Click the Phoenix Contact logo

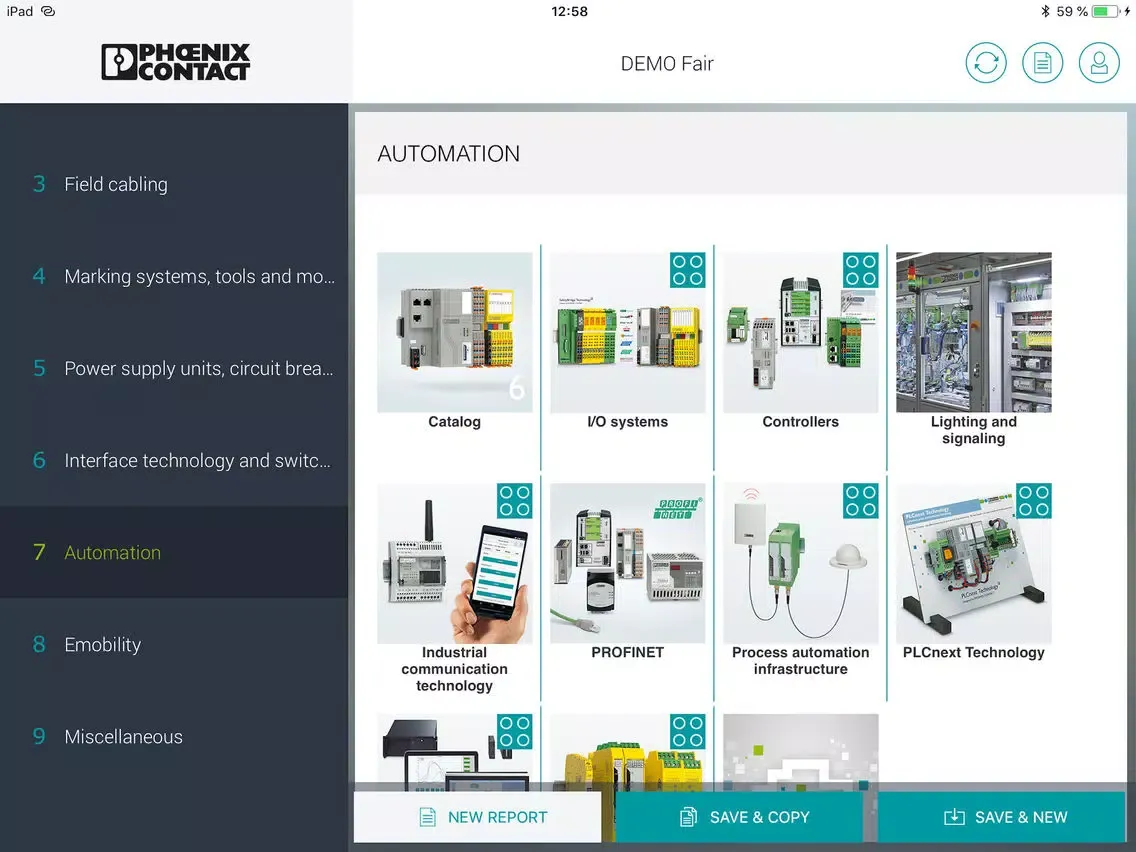click(x=175, y=62)
